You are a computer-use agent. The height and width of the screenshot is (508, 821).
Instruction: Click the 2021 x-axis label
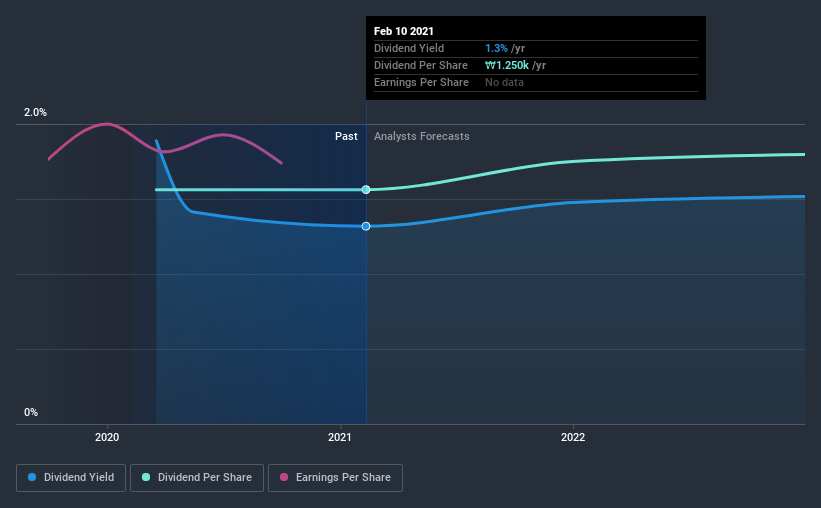[340, 437]
